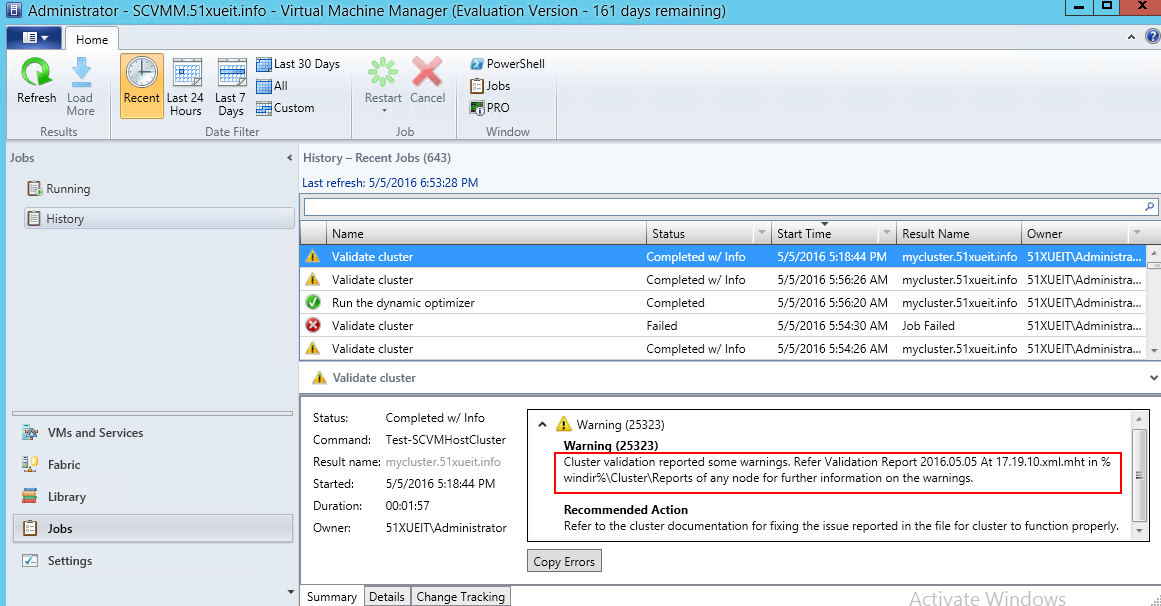Open the PRO window
This screenshot has height=606, width=1161.
point(489,108)
